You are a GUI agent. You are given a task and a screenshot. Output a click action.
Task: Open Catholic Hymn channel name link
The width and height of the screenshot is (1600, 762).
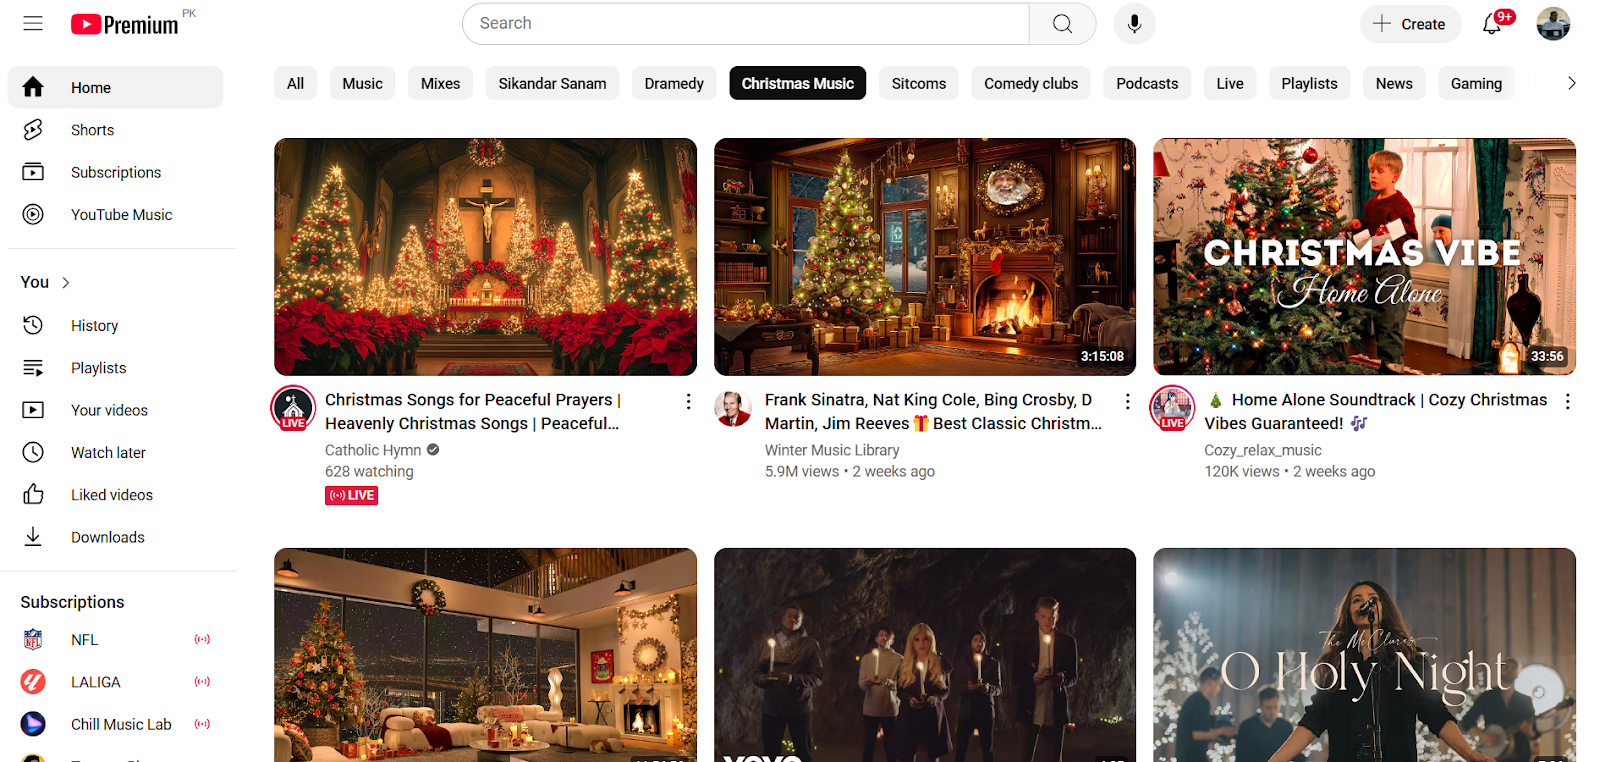(x=373, y=450)
